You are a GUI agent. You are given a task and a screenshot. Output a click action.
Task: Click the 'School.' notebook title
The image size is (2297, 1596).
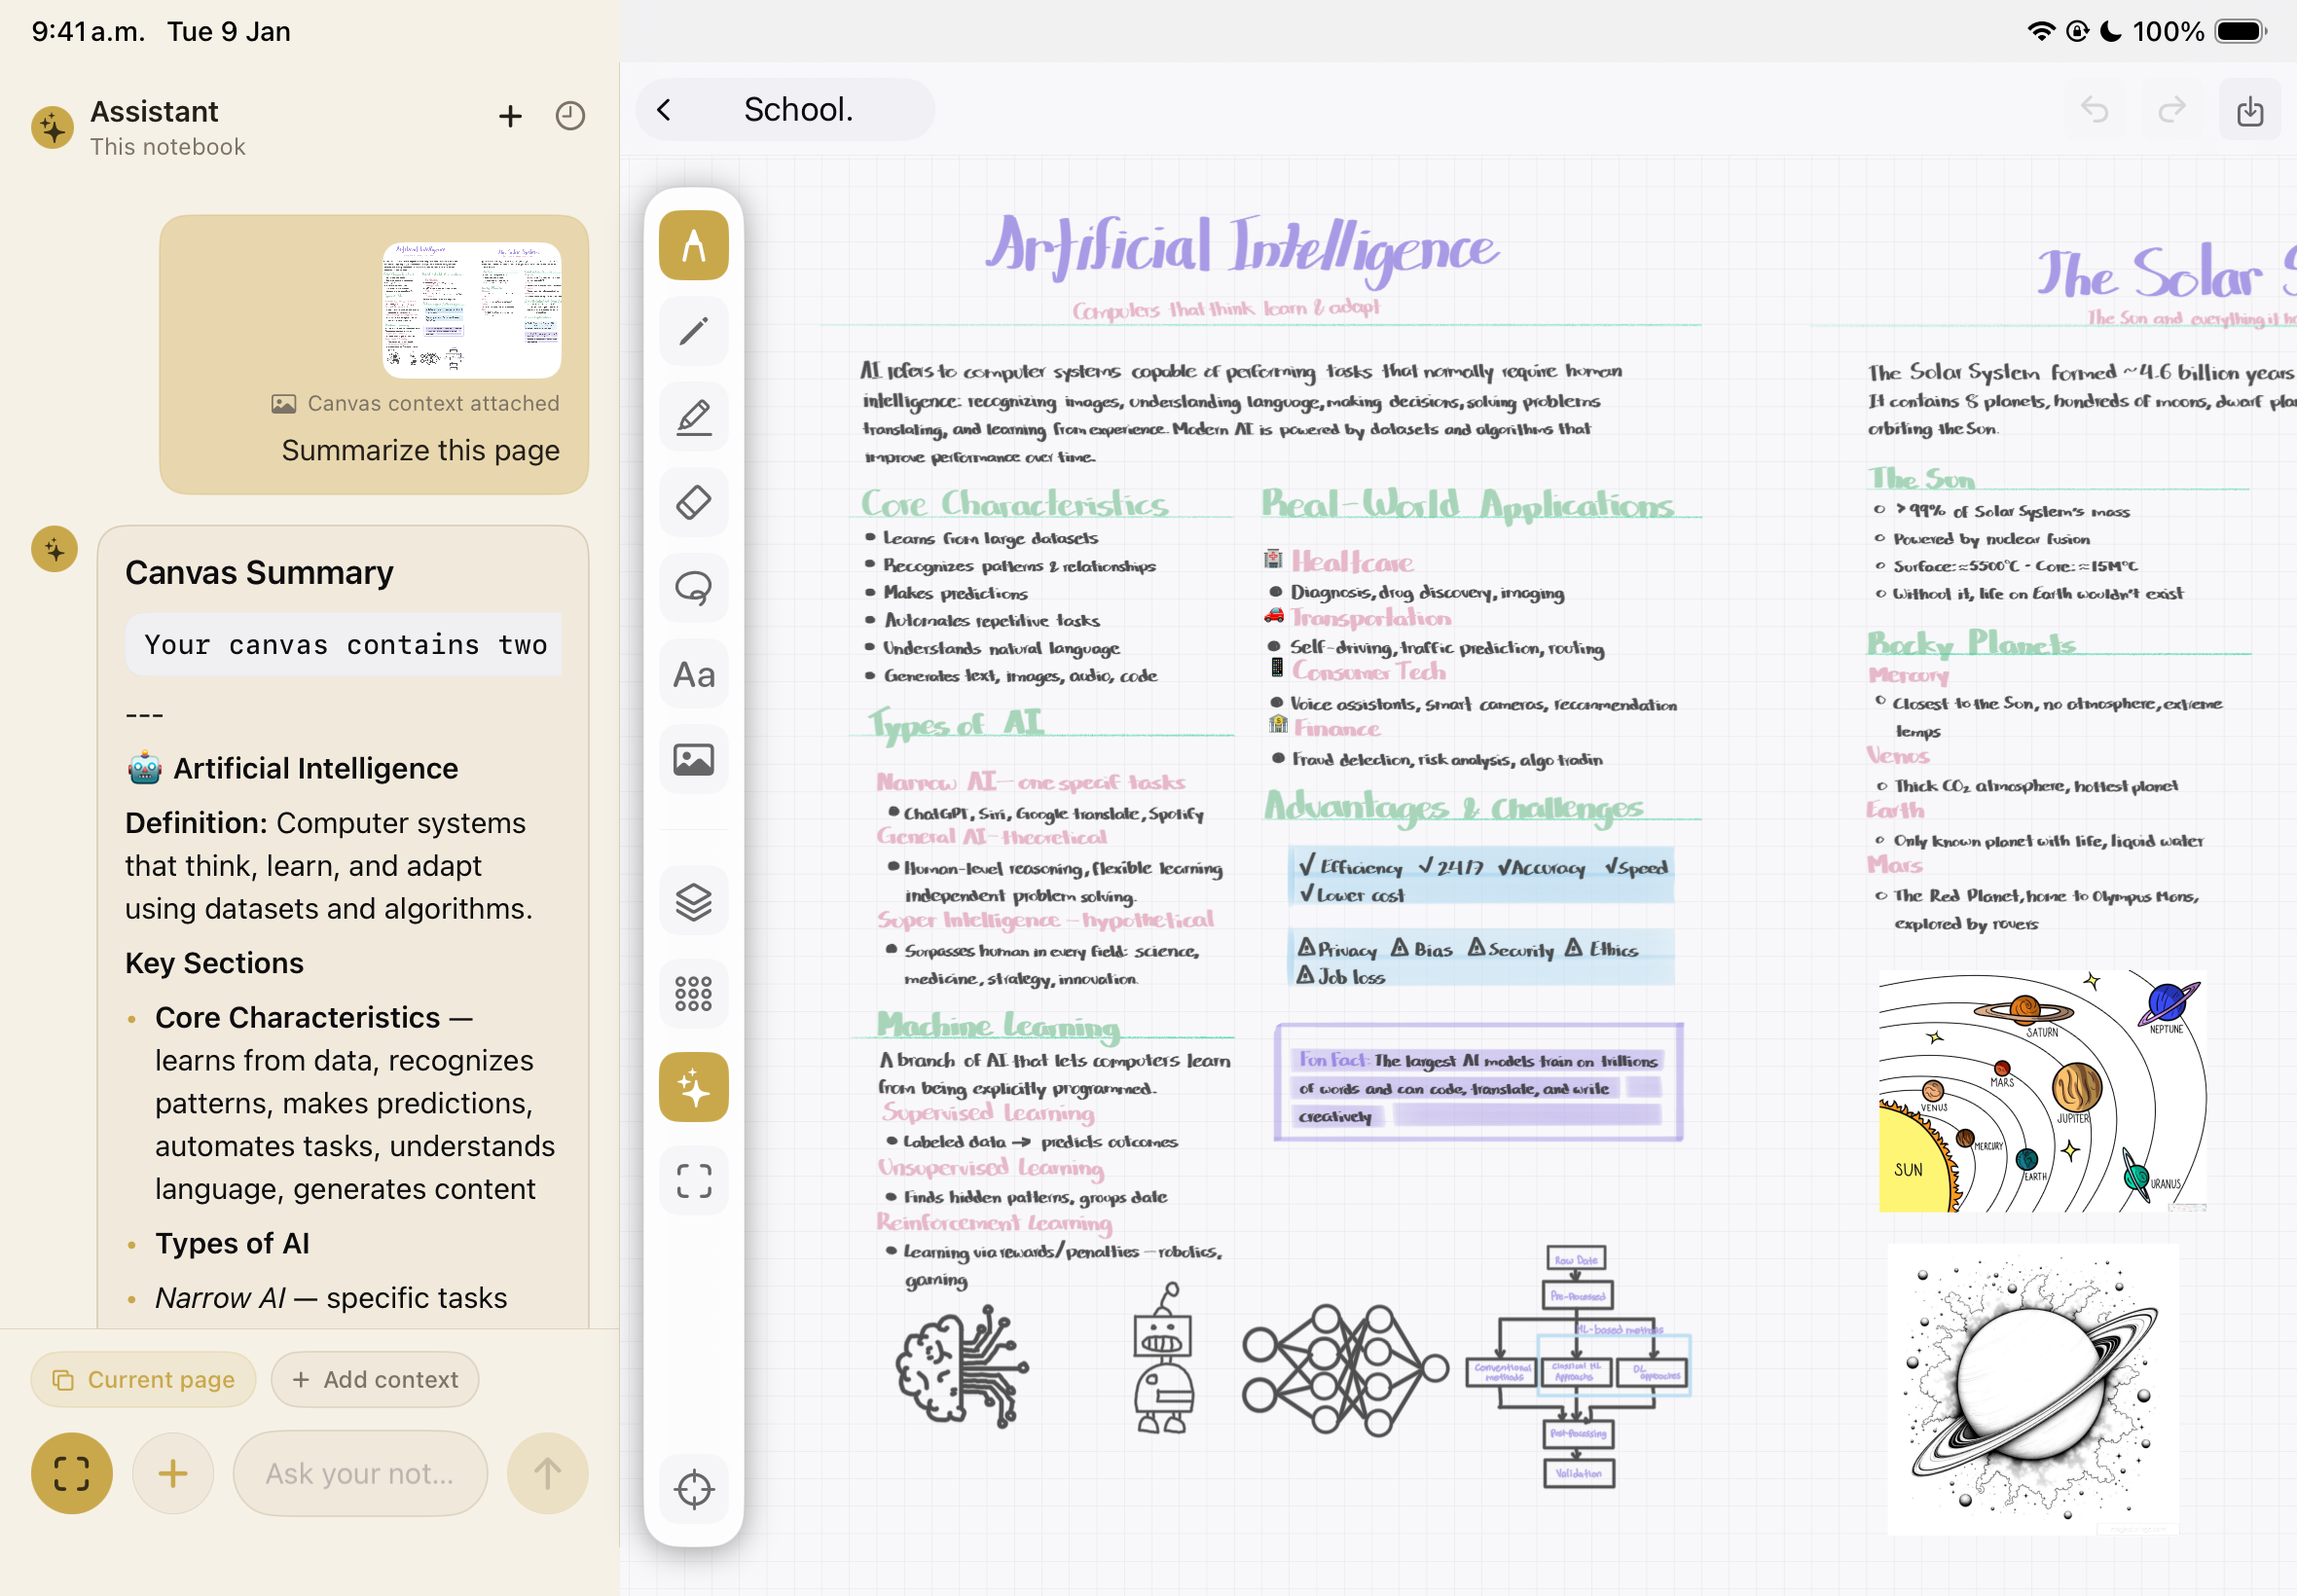click(798, 109)
